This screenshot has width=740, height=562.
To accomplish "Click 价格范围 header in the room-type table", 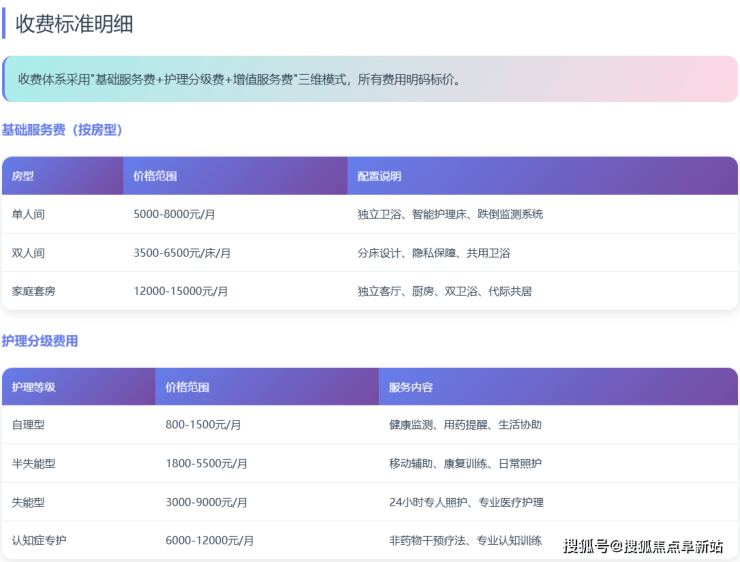I will coord(155,176).
